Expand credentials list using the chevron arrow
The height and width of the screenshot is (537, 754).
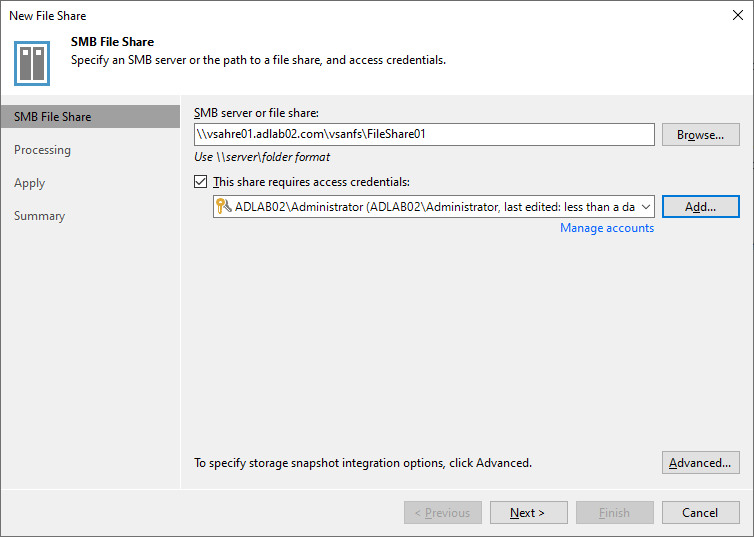pos(646,207)
